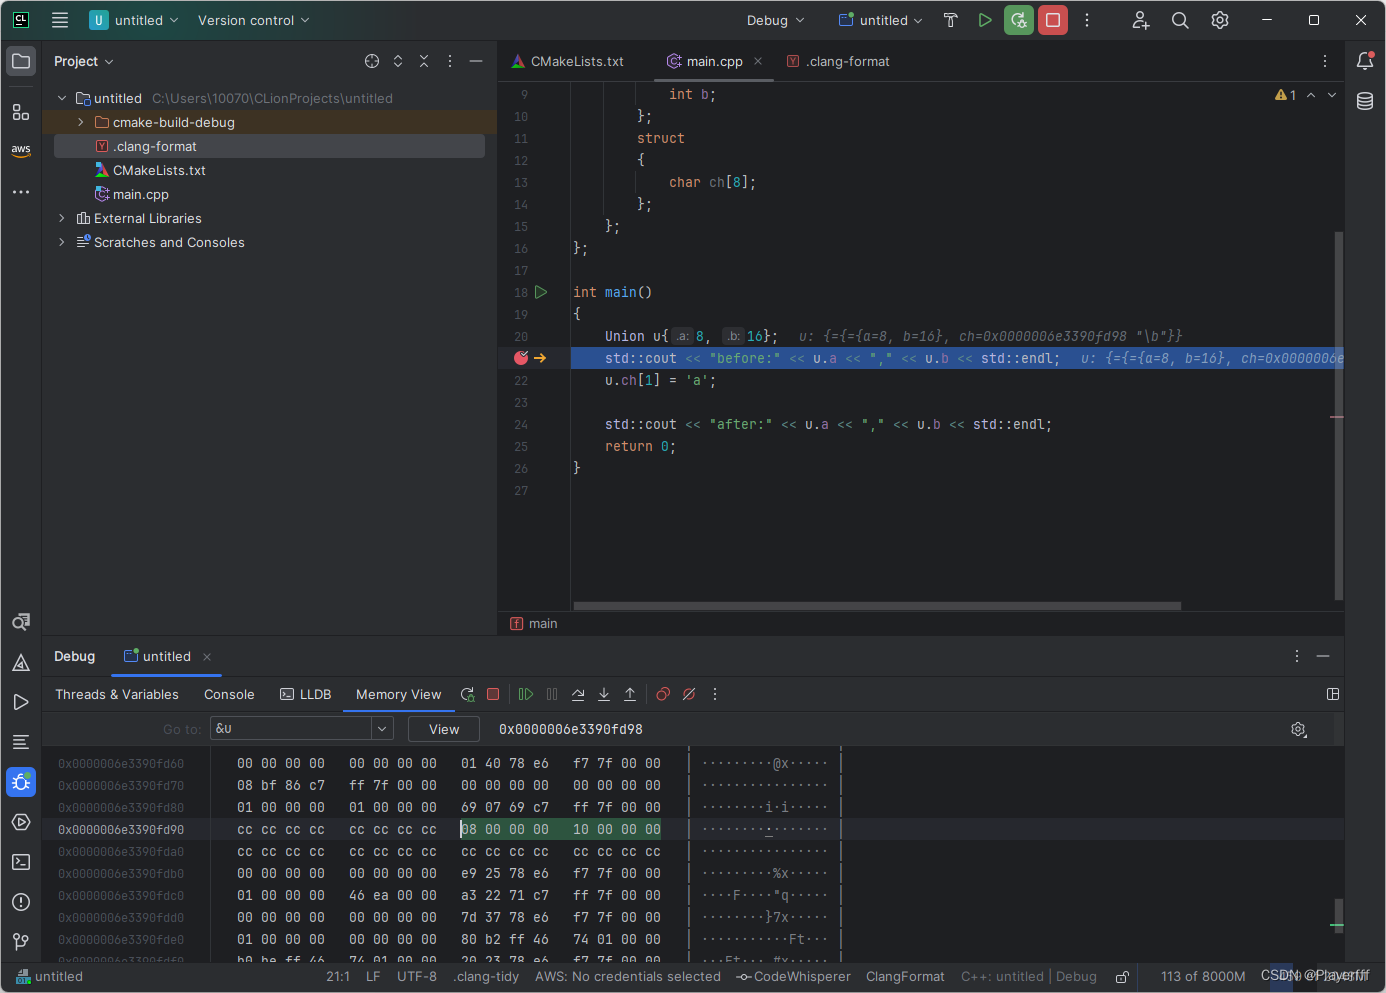Click ClangFormat in status bar
This screenshot has height=993, width=1386.
click(x=905, y=977)
